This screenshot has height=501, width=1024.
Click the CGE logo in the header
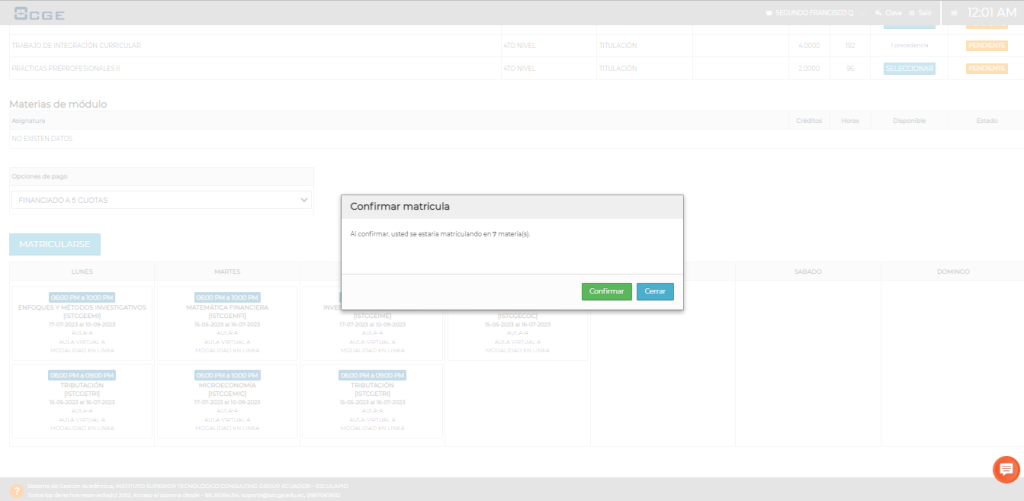pyautogui.click(x=39, y=13)
